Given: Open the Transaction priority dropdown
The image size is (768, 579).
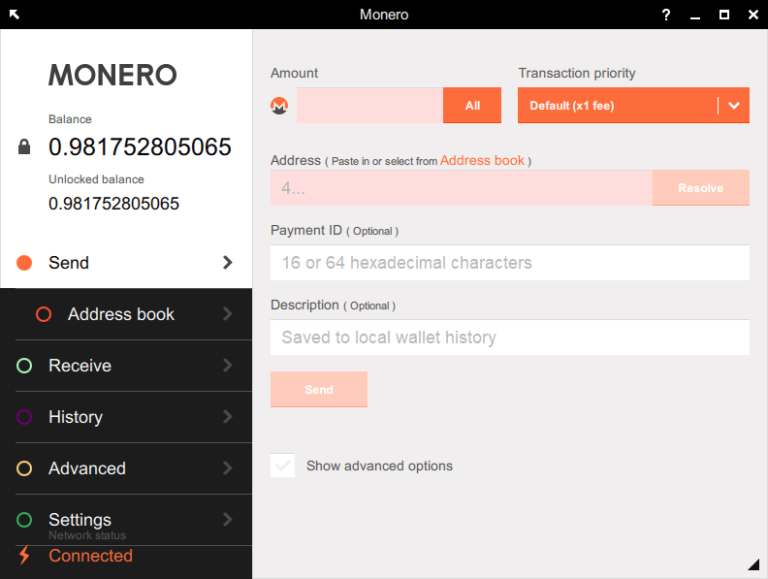Looking at the screenshot, I should [633, 105].
